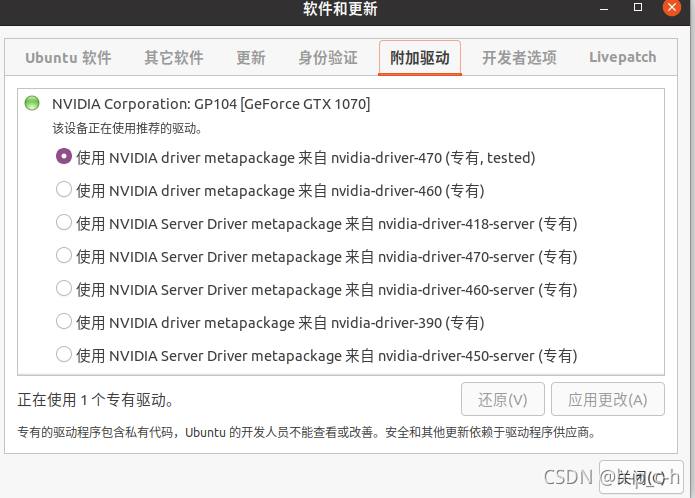Select nvidia-driver-418-server radio option

point(64,222)
